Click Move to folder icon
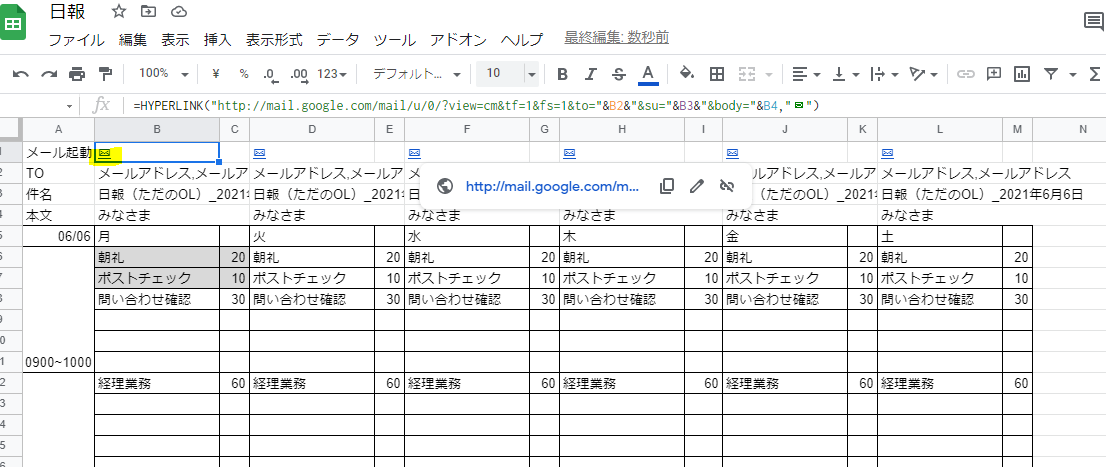 (x=148, y=11)
